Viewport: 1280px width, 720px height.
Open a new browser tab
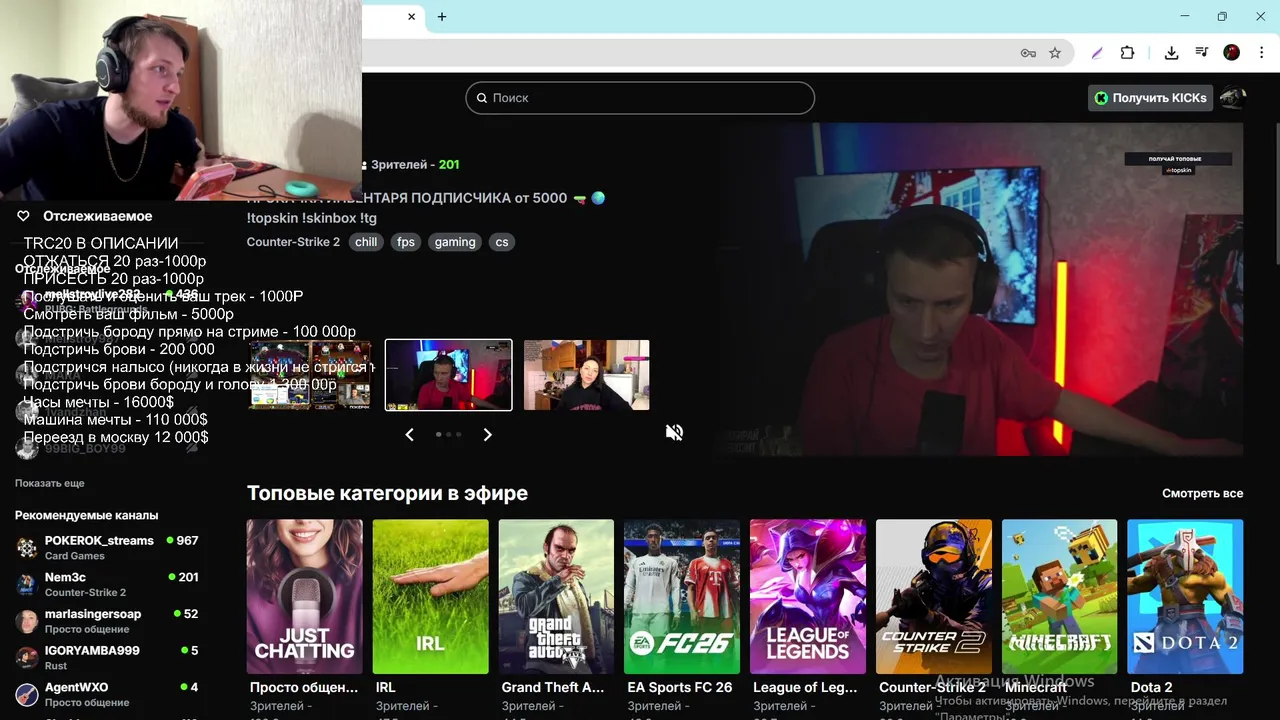point(442,16)
